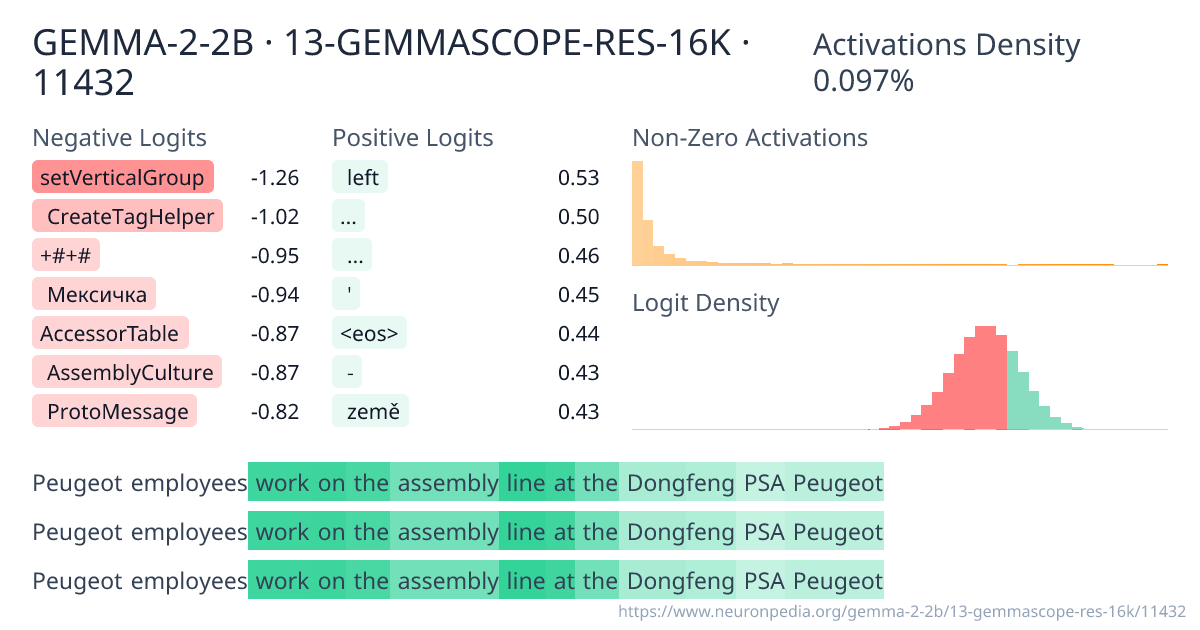
Task: Click the 0.45 positive logit value
Action: point(579,296)
